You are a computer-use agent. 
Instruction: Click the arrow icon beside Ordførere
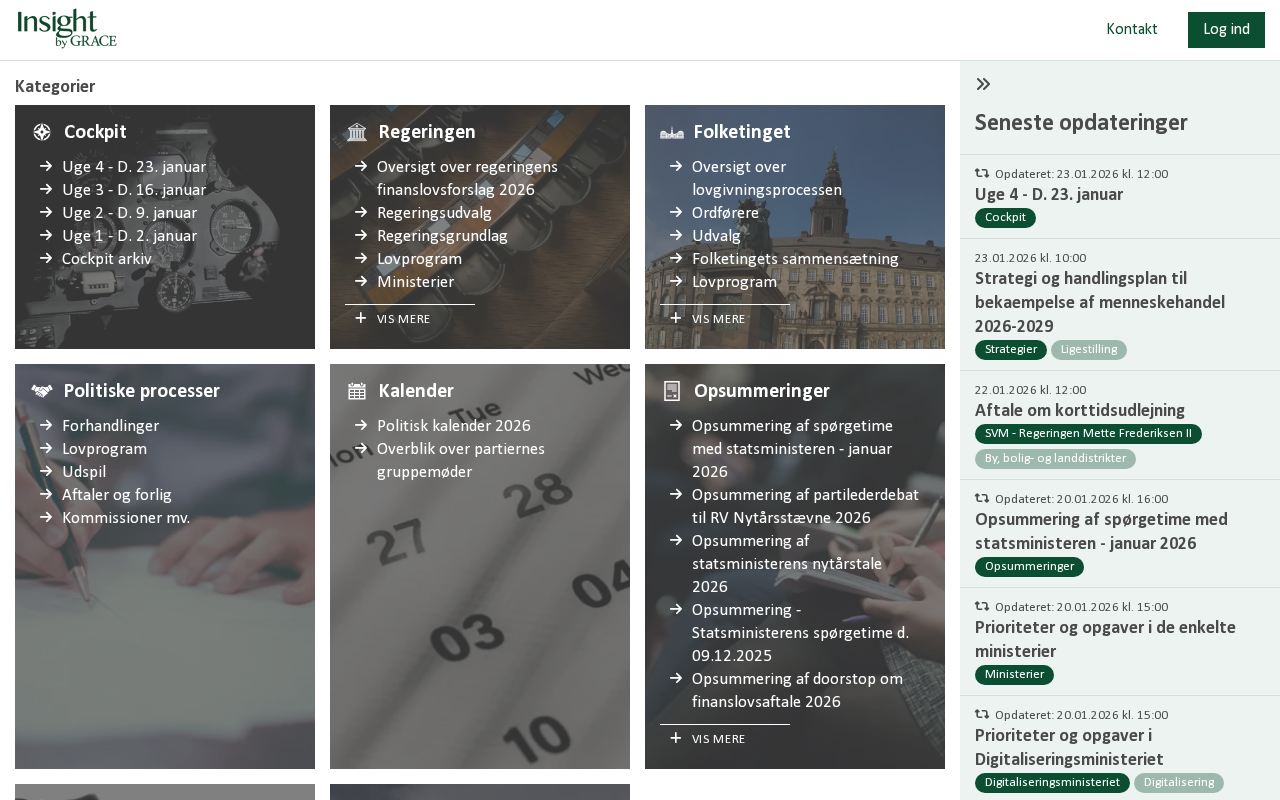(x=676, y=212)
